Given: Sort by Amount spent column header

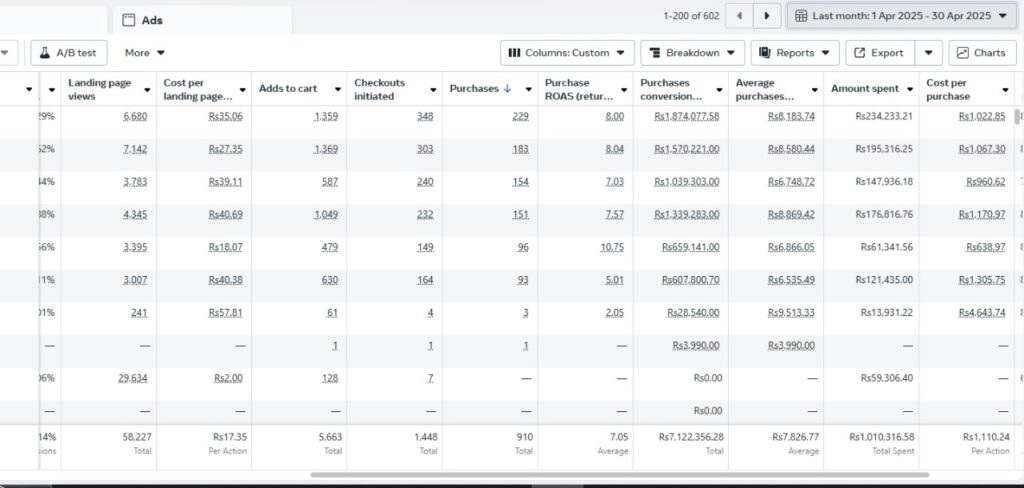Looking at the screenshot, I should coord(865,89).
